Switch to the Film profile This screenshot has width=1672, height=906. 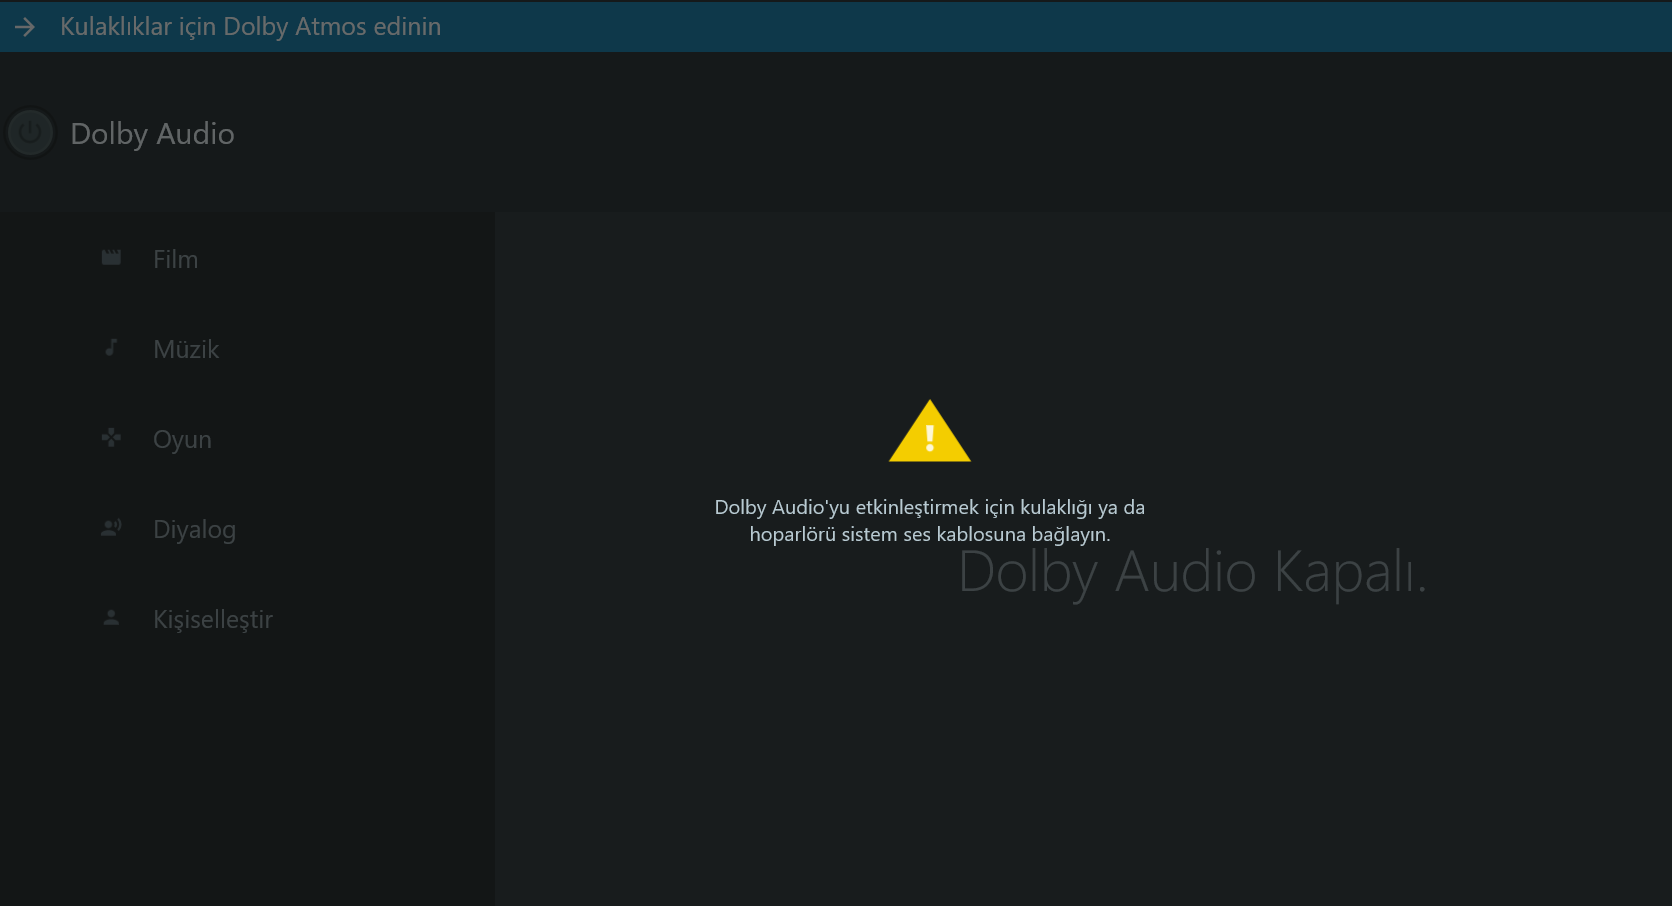point(176,260)
